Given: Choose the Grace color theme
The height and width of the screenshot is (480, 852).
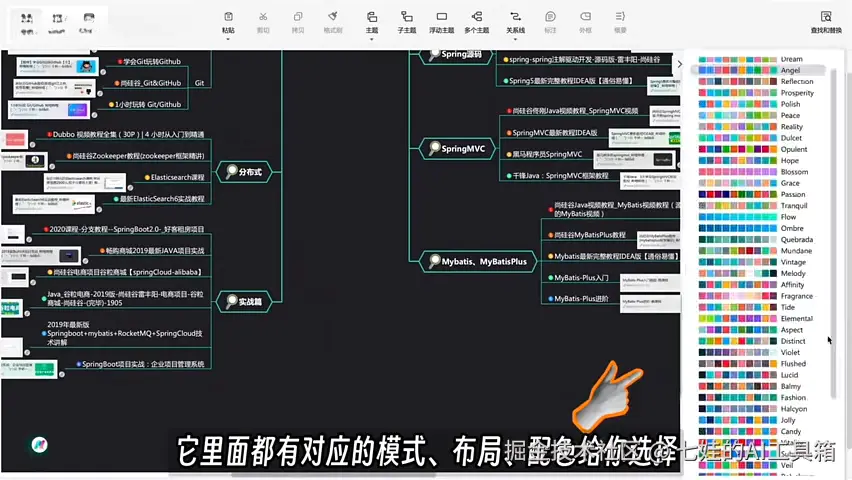Looking at the screenshot, I should [749, 183].
